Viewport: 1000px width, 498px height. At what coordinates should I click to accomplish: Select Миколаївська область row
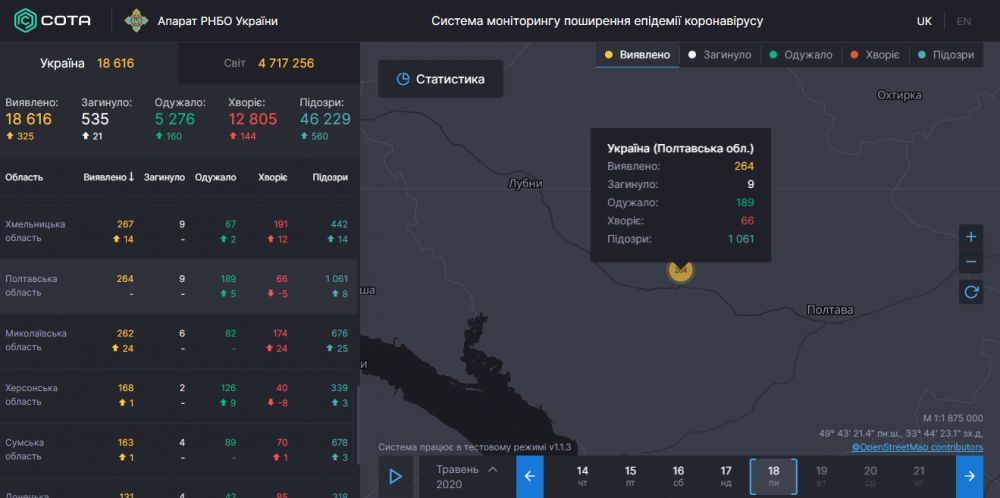coord(179,341)
